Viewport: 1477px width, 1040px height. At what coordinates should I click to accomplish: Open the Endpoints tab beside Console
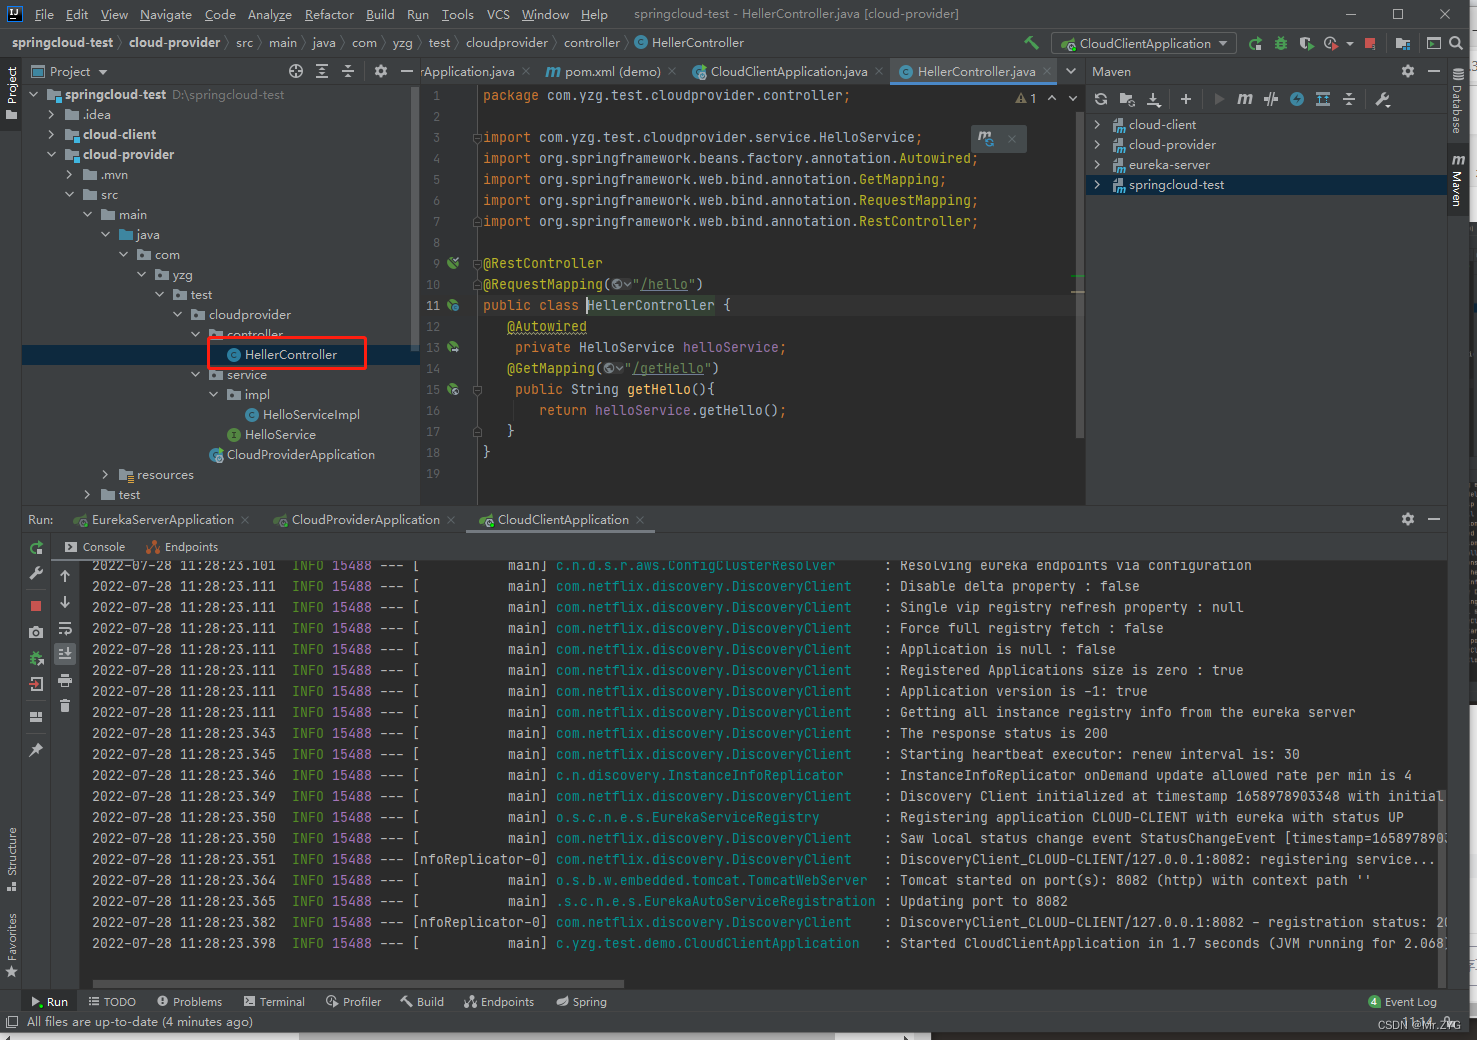[x=182, y=547]
